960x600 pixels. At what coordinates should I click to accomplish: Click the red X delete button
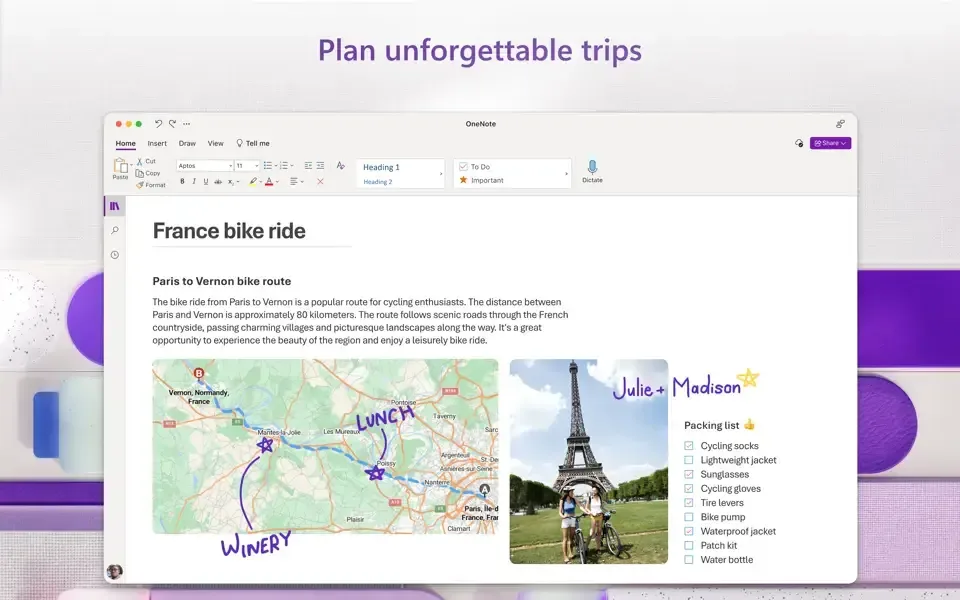tap(320, 181)
